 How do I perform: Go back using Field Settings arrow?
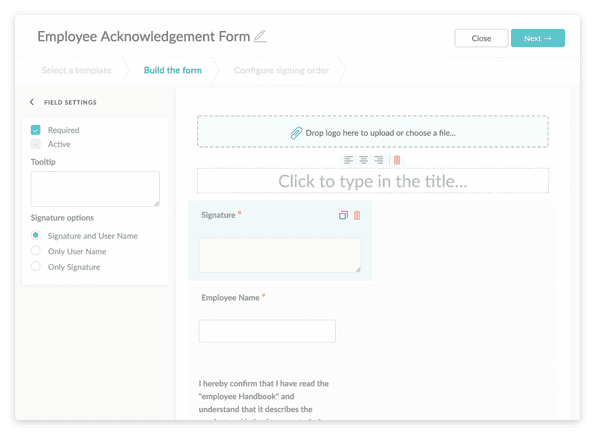[x=32, y=102]
